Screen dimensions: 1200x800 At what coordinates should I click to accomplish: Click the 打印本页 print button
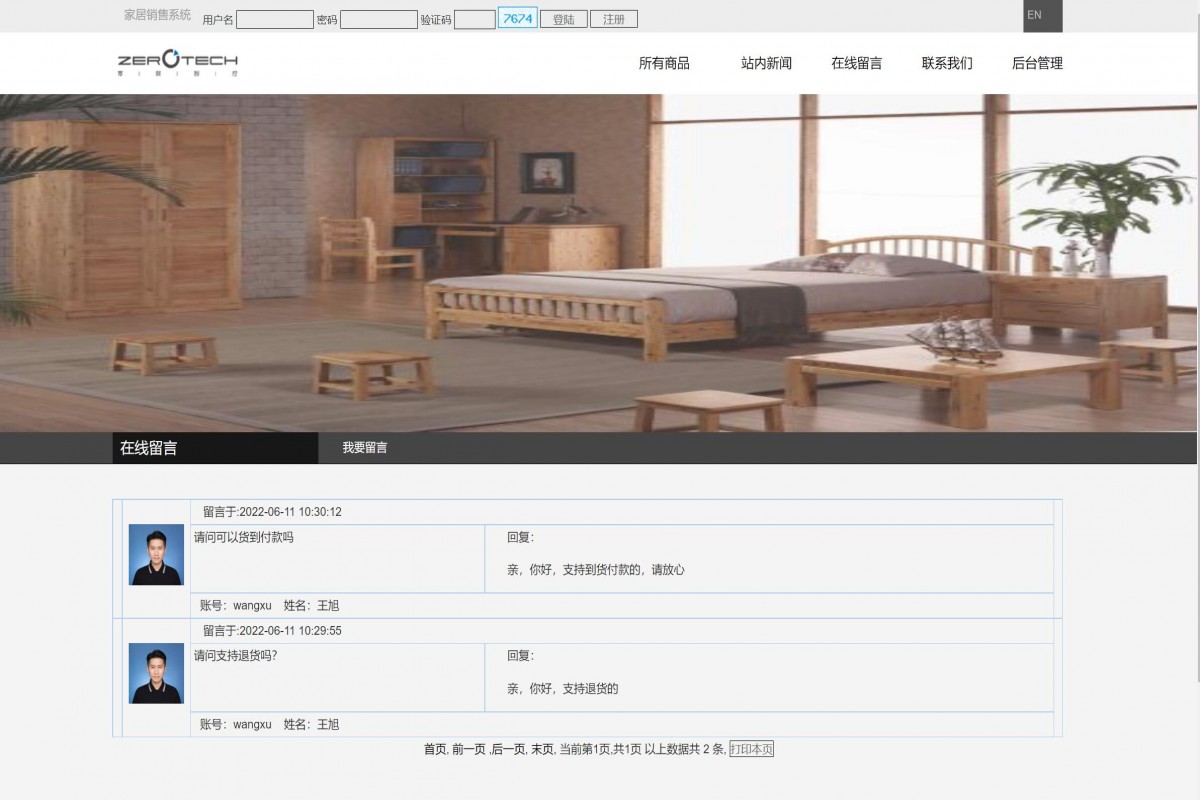[x=751, y=748]
